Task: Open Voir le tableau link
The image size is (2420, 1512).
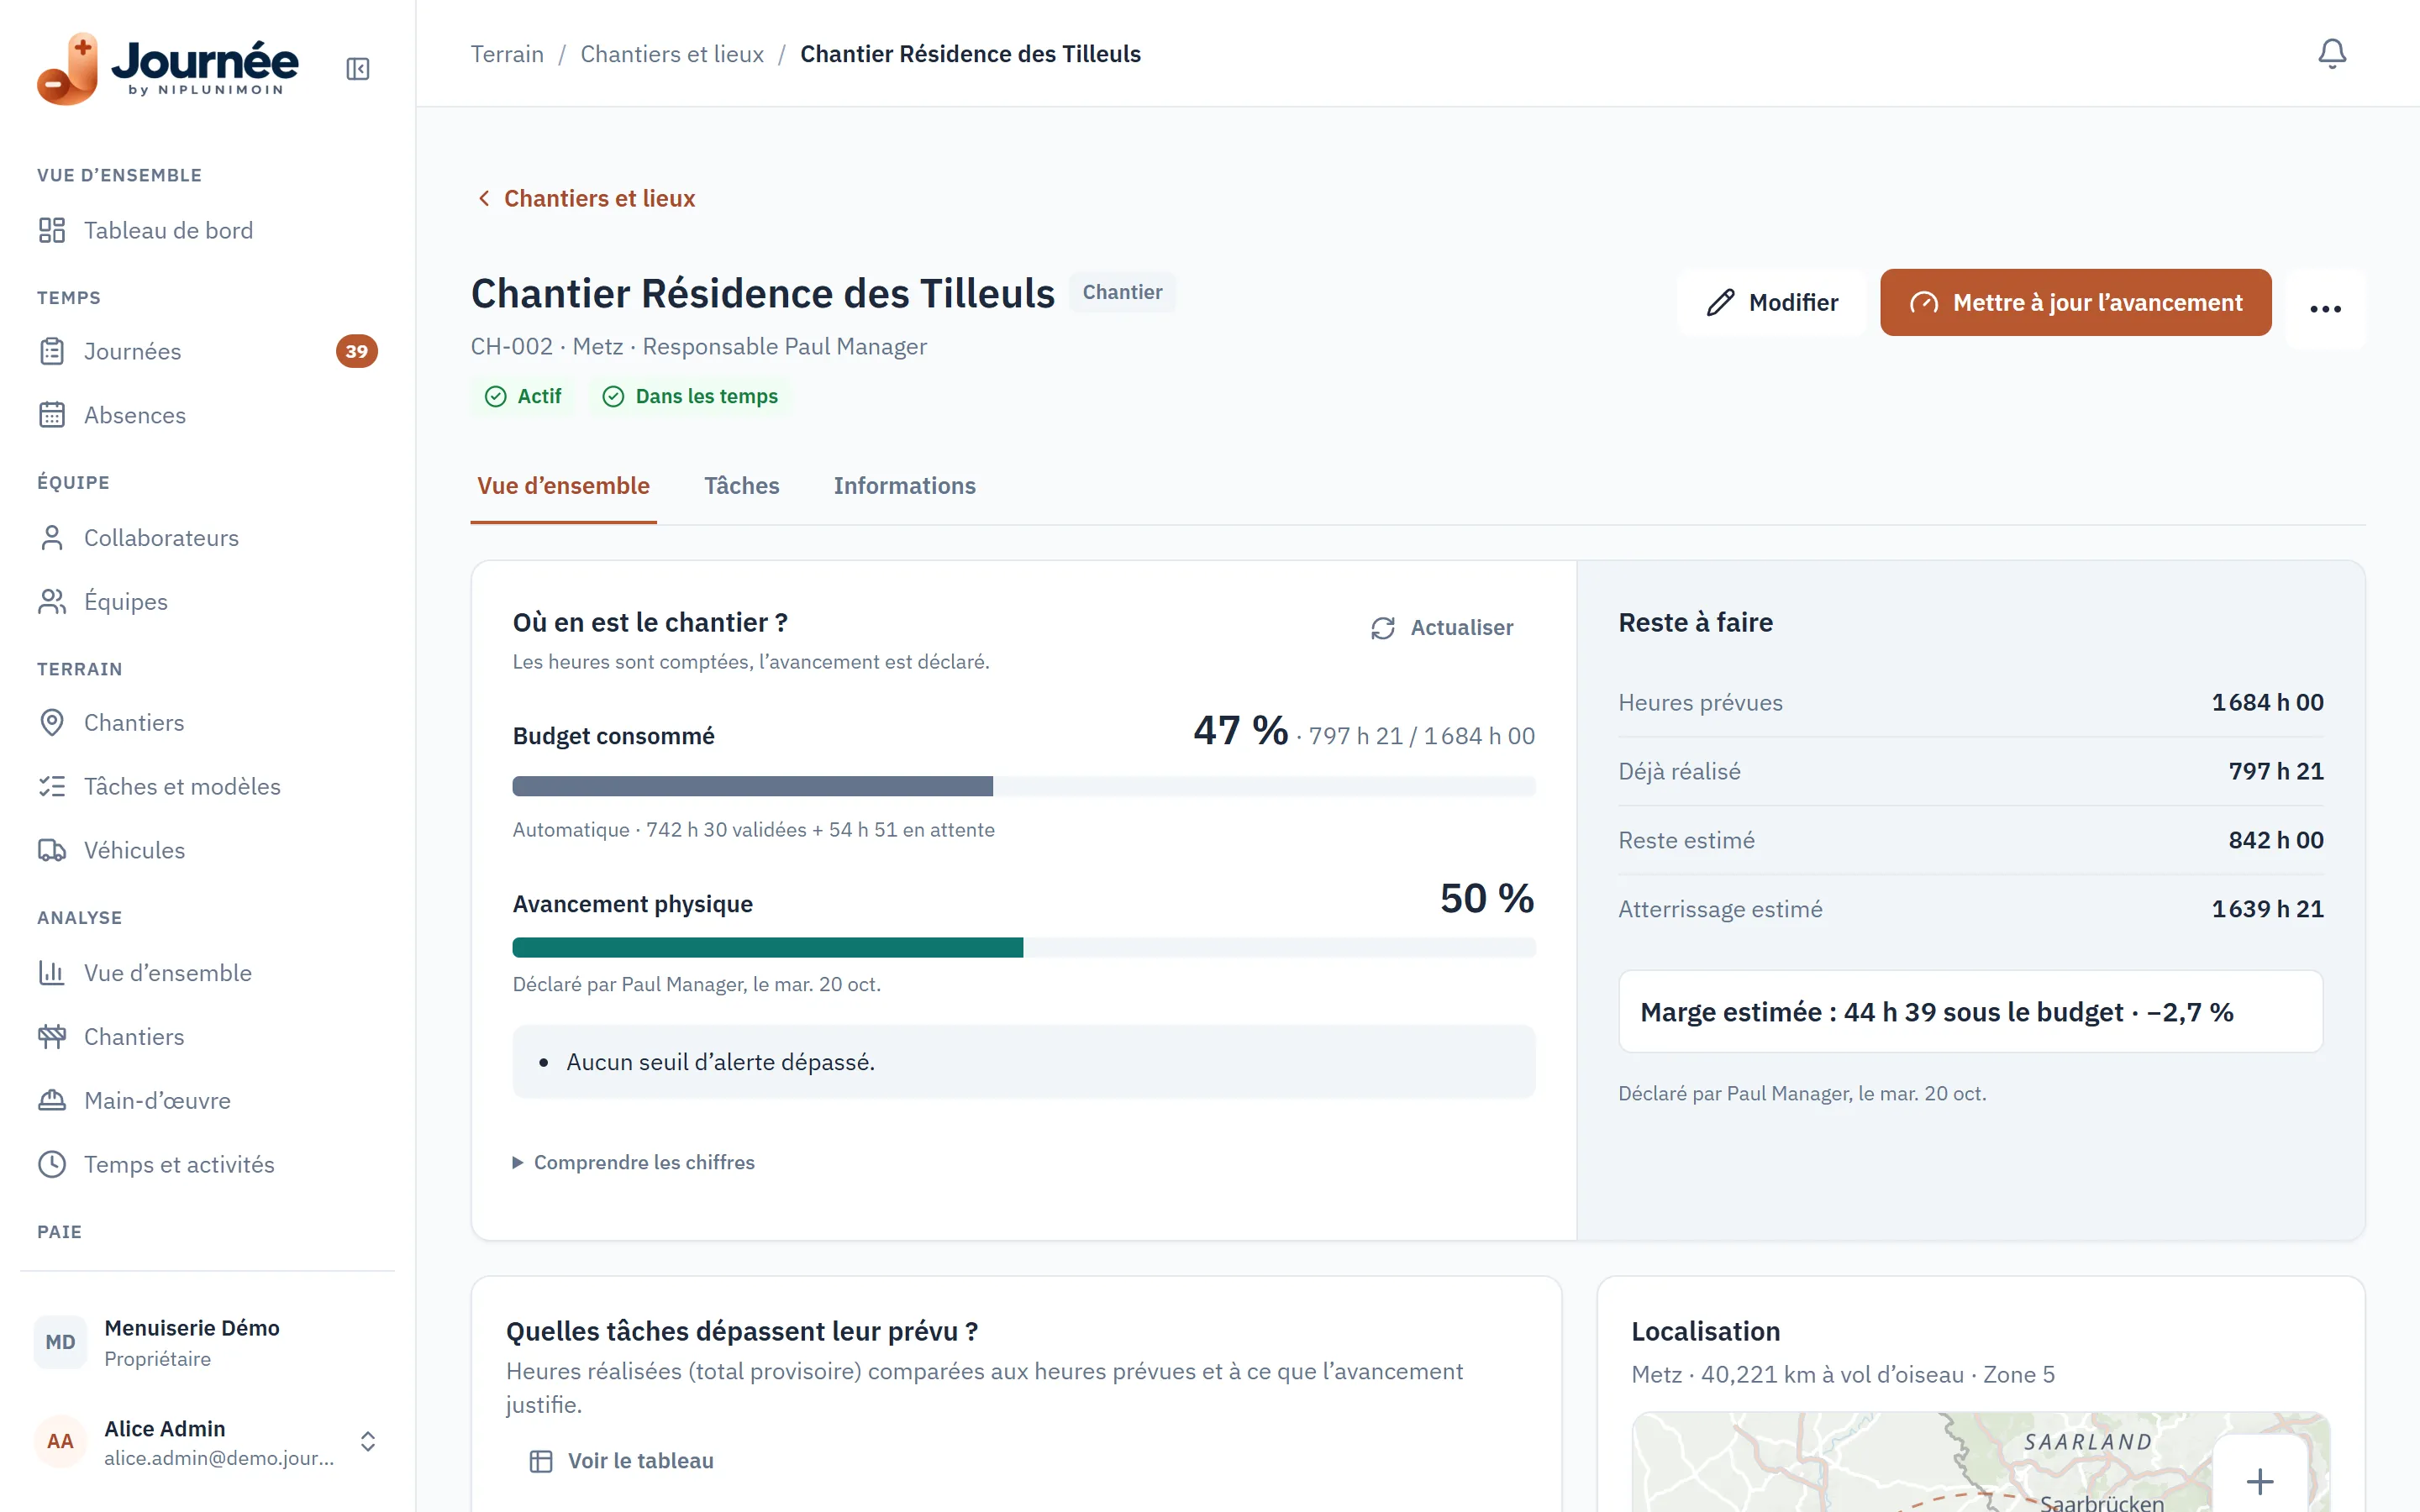Action: click(622, 1461)
